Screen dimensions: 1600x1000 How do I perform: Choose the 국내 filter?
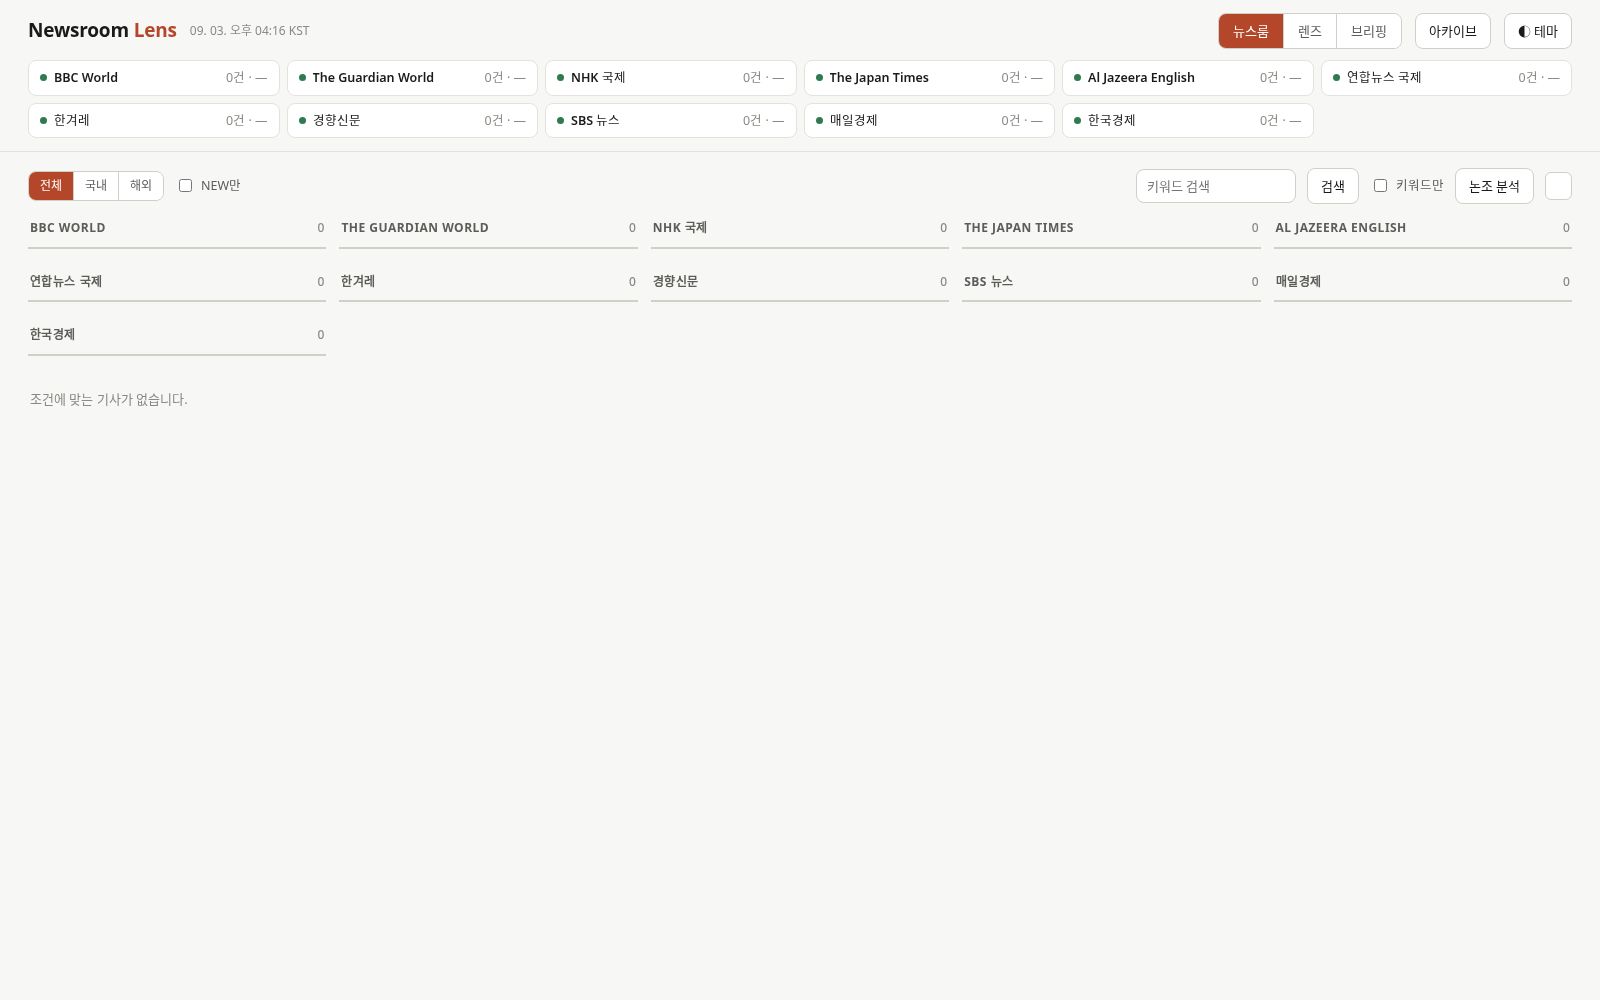click(x=96, y=186)
